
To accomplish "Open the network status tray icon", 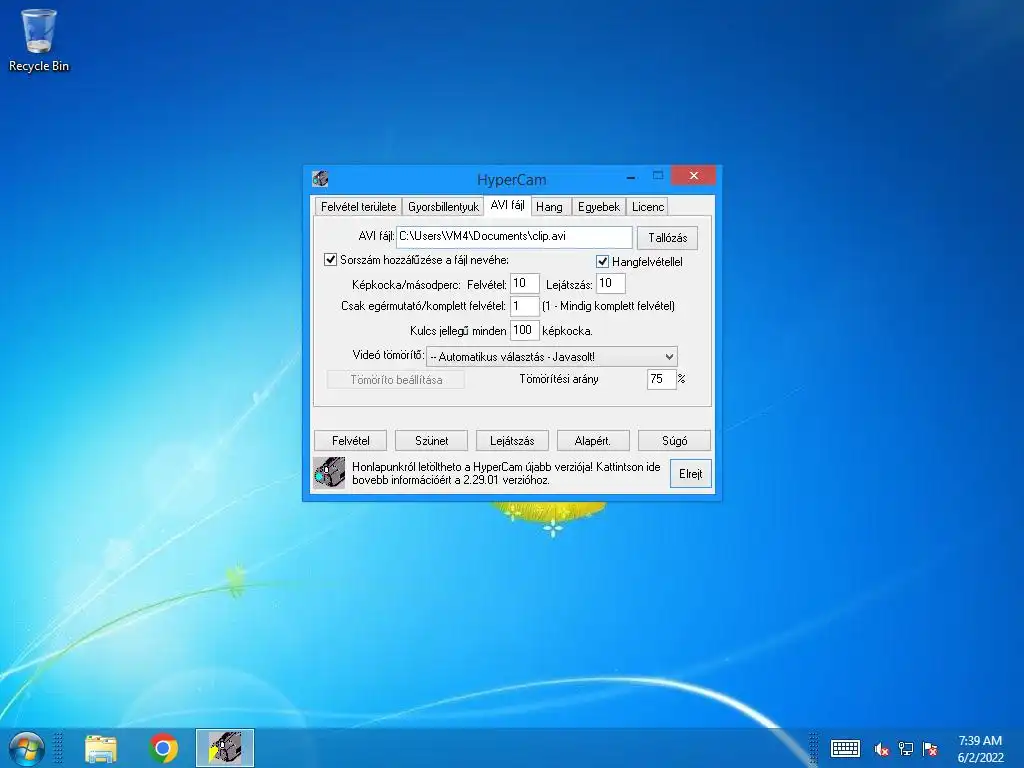I will click(x=906, y=748).
